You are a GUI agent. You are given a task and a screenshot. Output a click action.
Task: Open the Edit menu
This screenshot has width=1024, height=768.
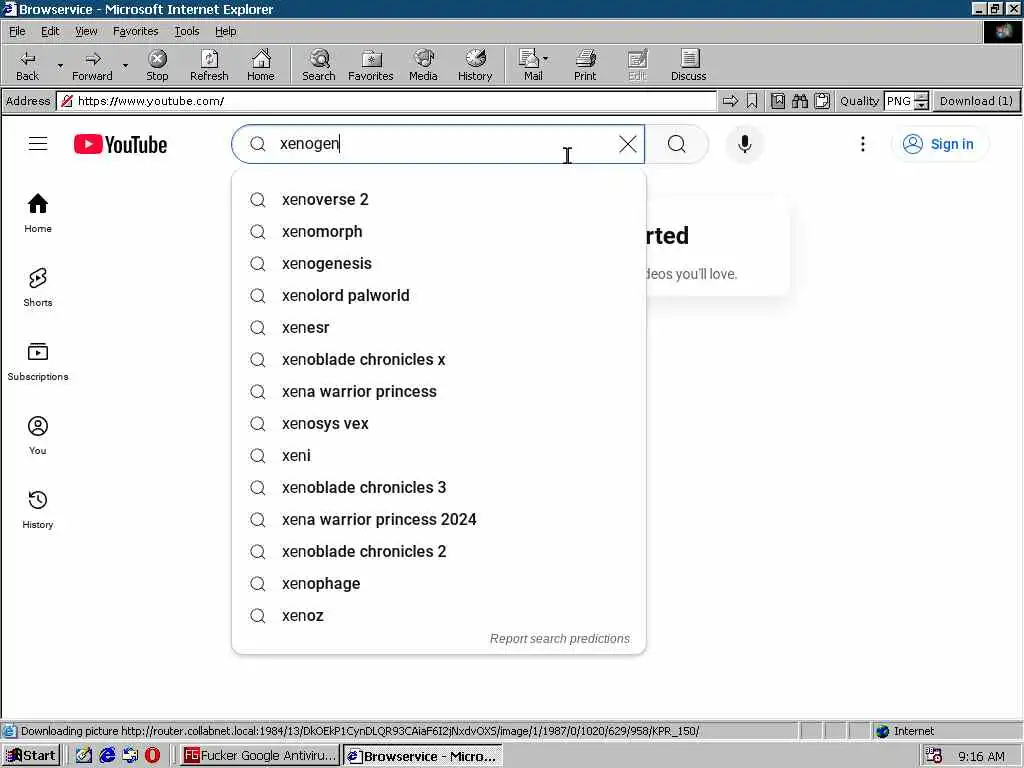pyautogui.click(x=50, y=31)
